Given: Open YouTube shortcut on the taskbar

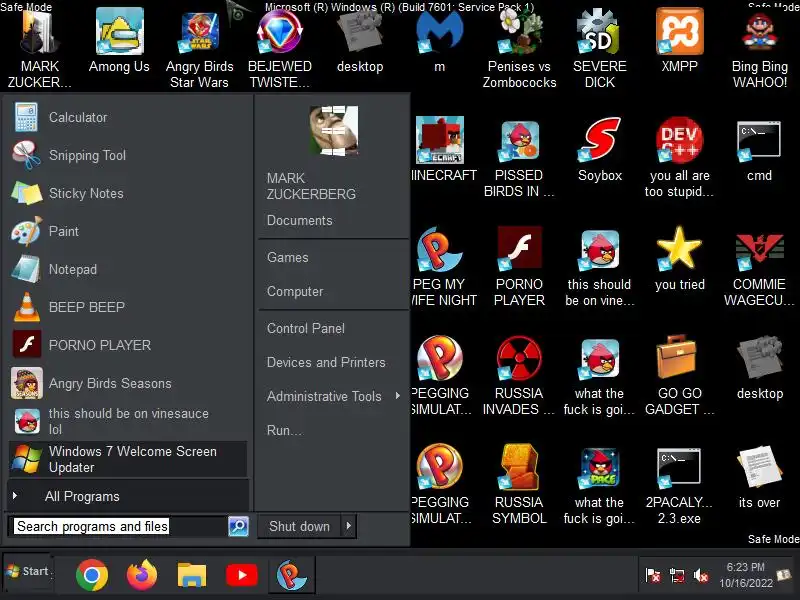Looking at the screenshot, I should click(242, 575).
